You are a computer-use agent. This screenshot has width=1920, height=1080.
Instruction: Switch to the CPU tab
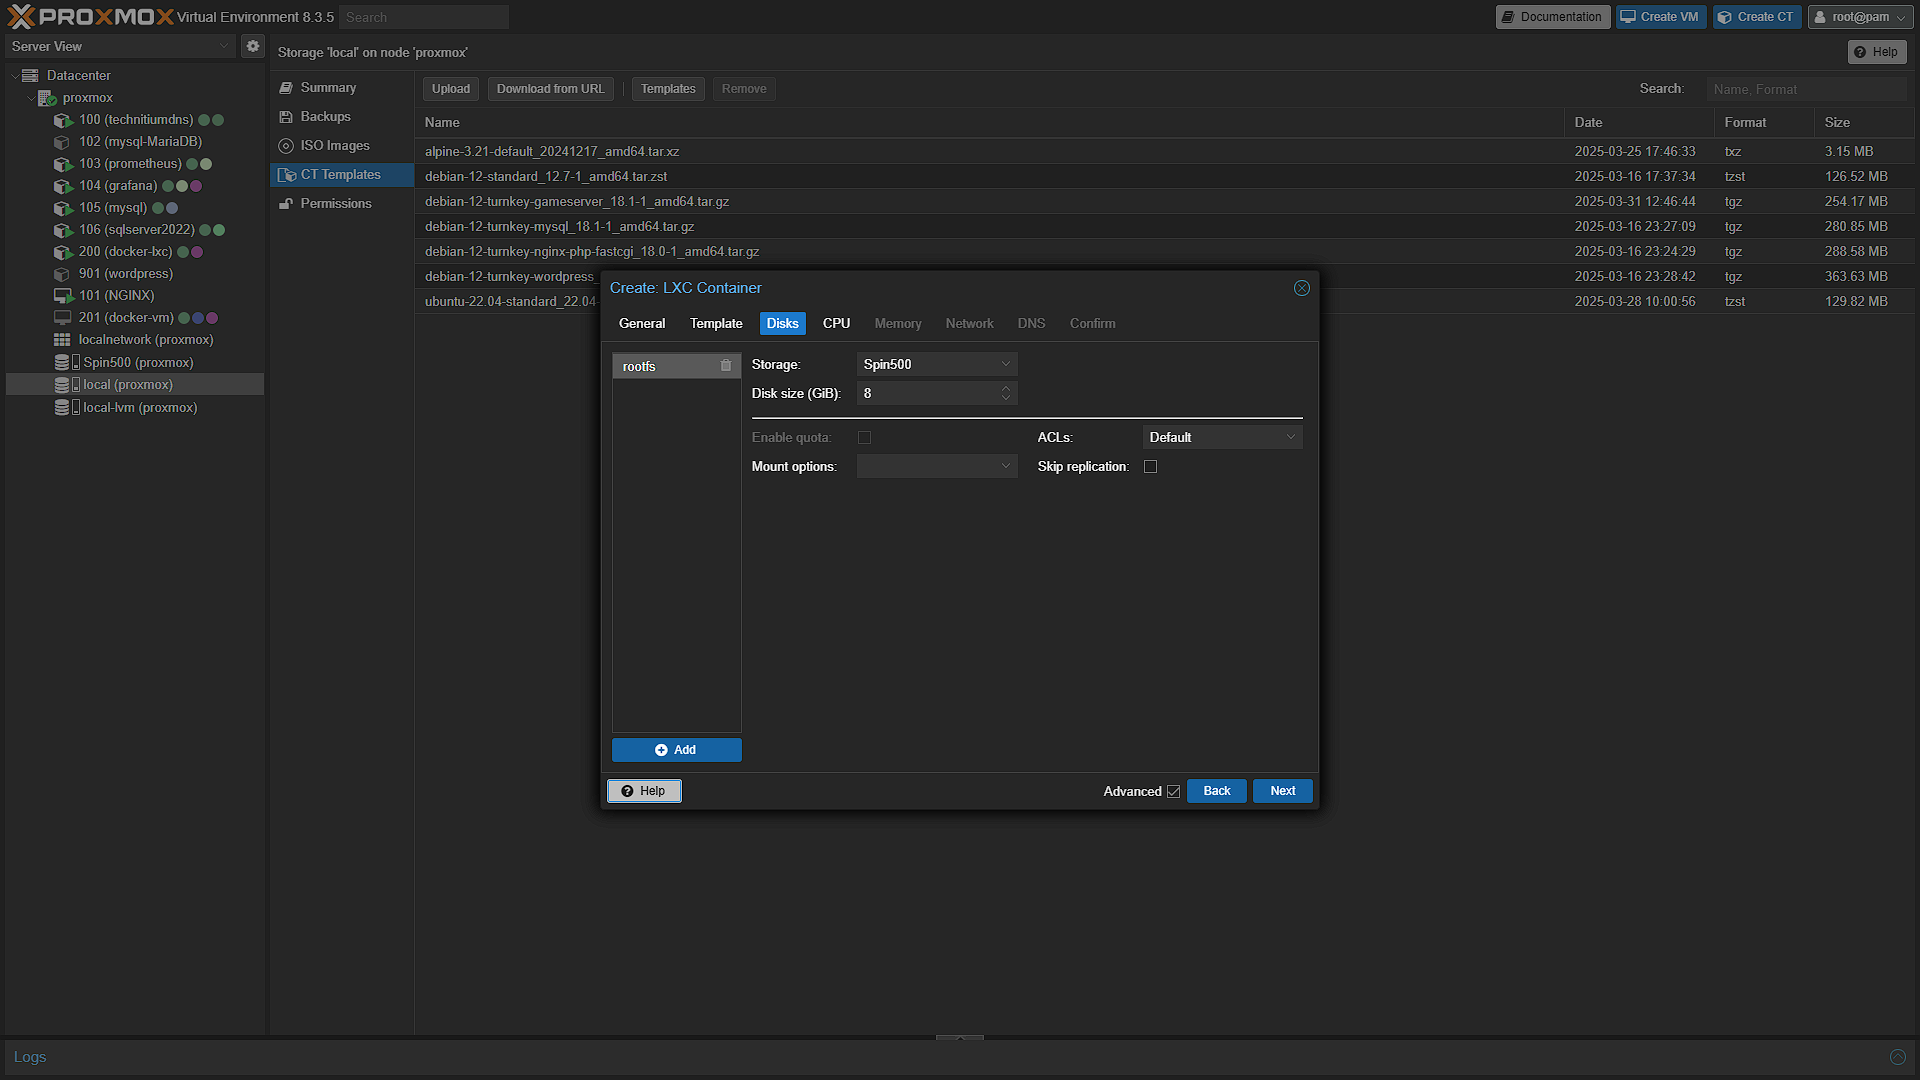(x=836, y=324)
